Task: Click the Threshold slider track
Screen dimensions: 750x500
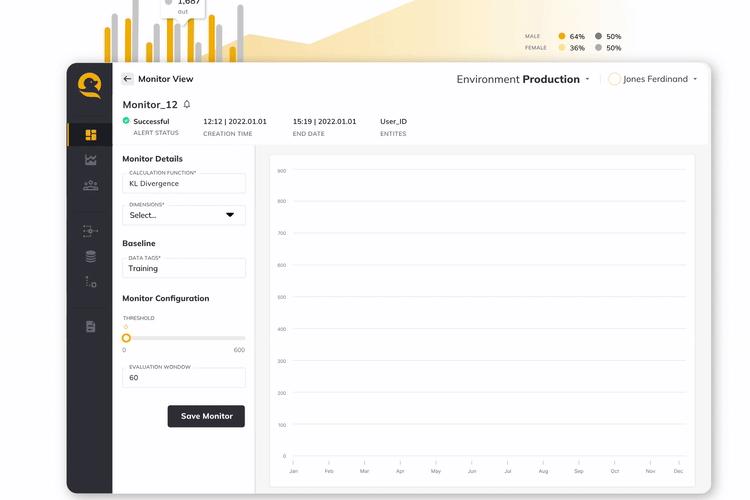Action: pyautogui.click(x=184, y=338)
